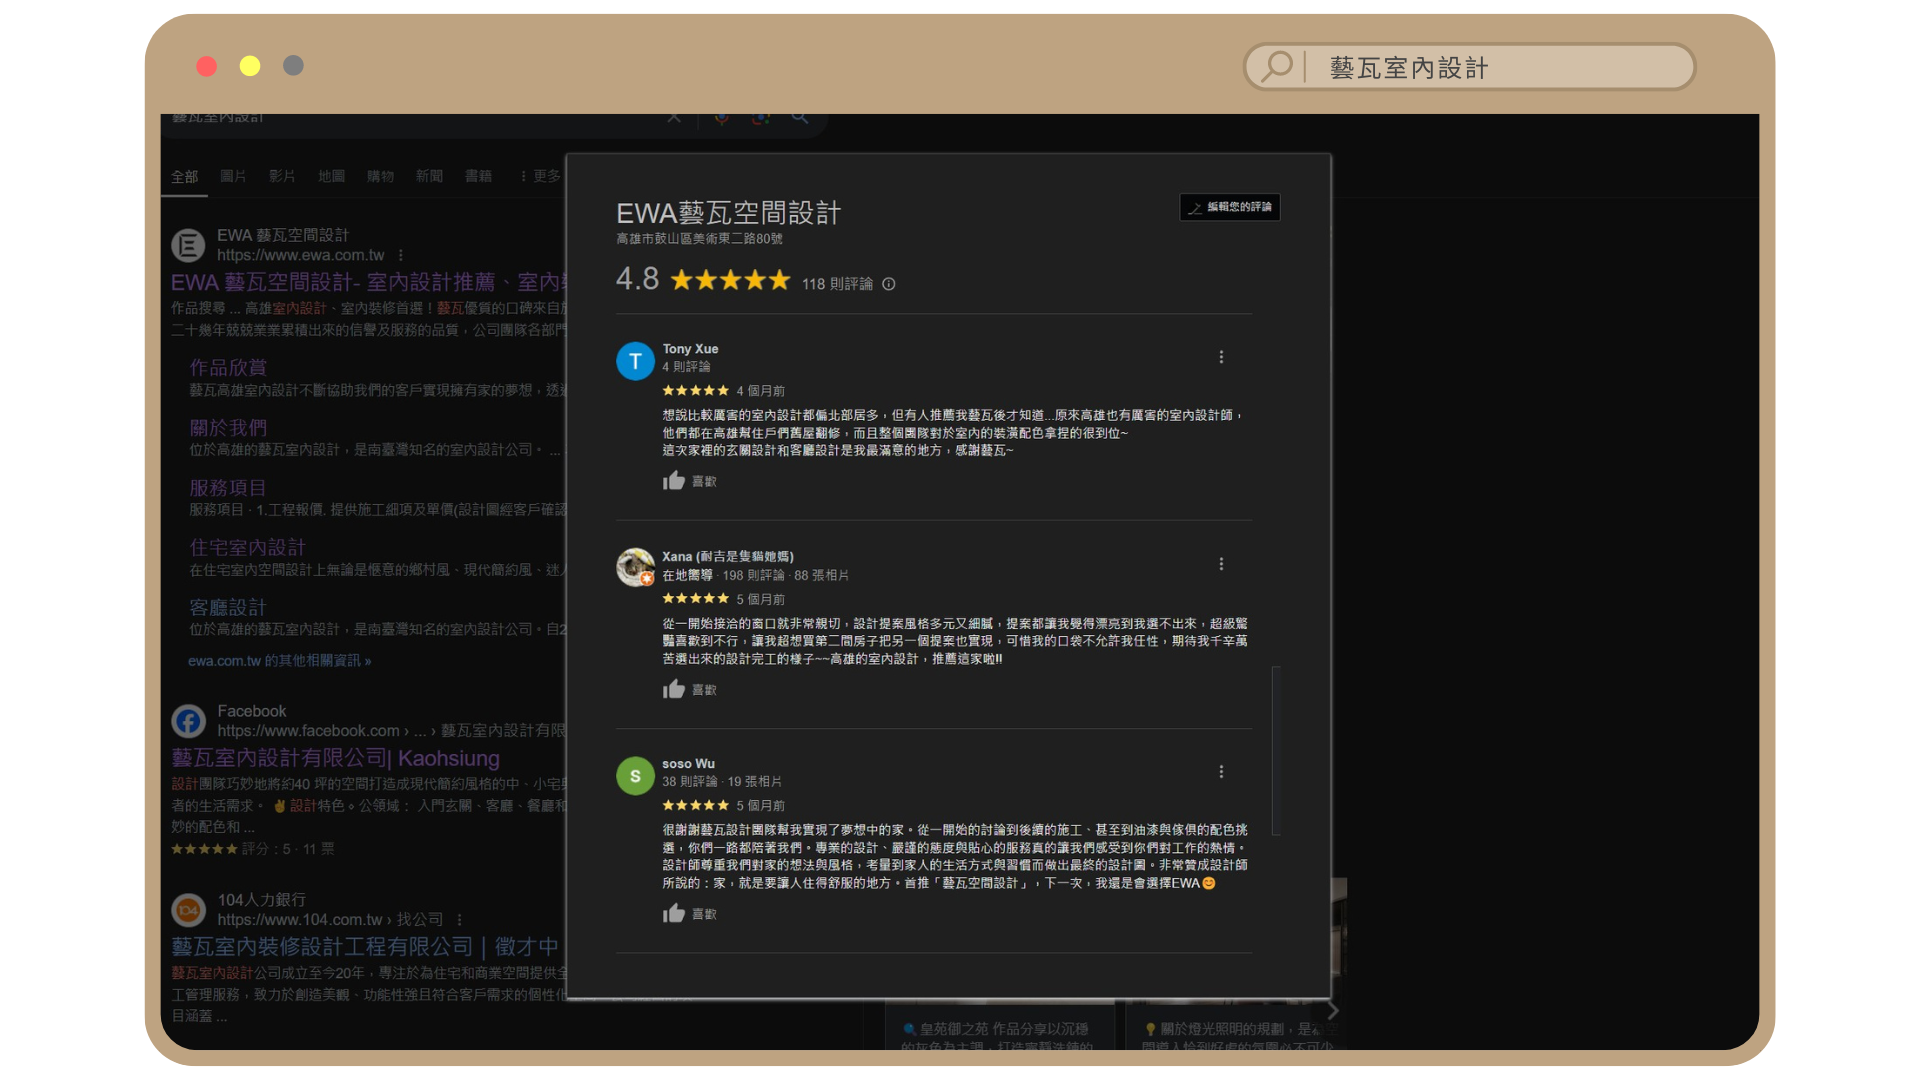
Task: Click Xana's cat profile photo
Action: tap(635, 567)
